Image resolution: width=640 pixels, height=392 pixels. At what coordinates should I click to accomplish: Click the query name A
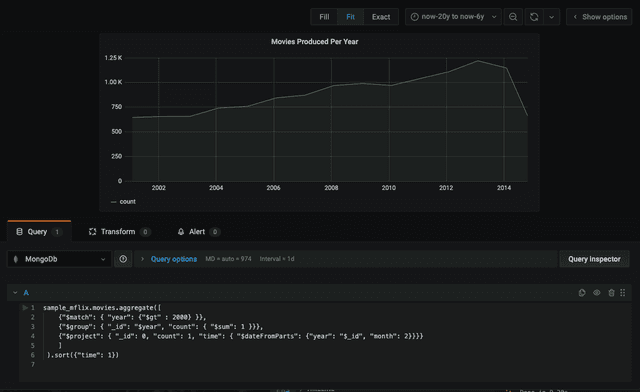(x=26, y=292)
